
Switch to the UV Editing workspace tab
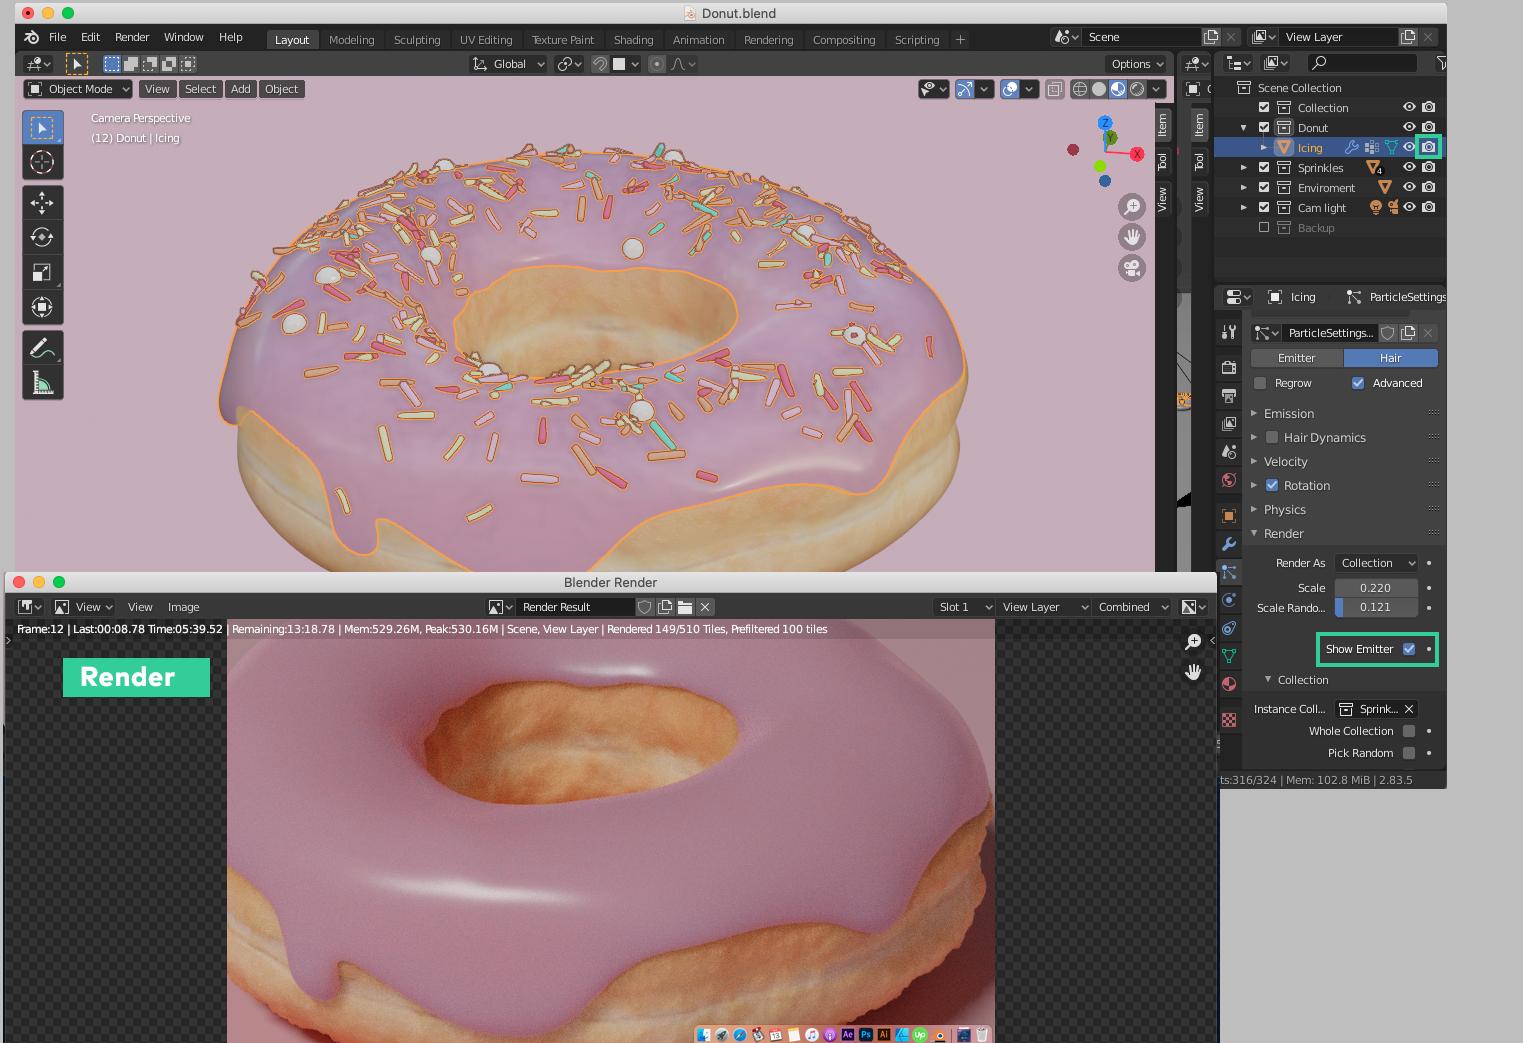point(486,40)
